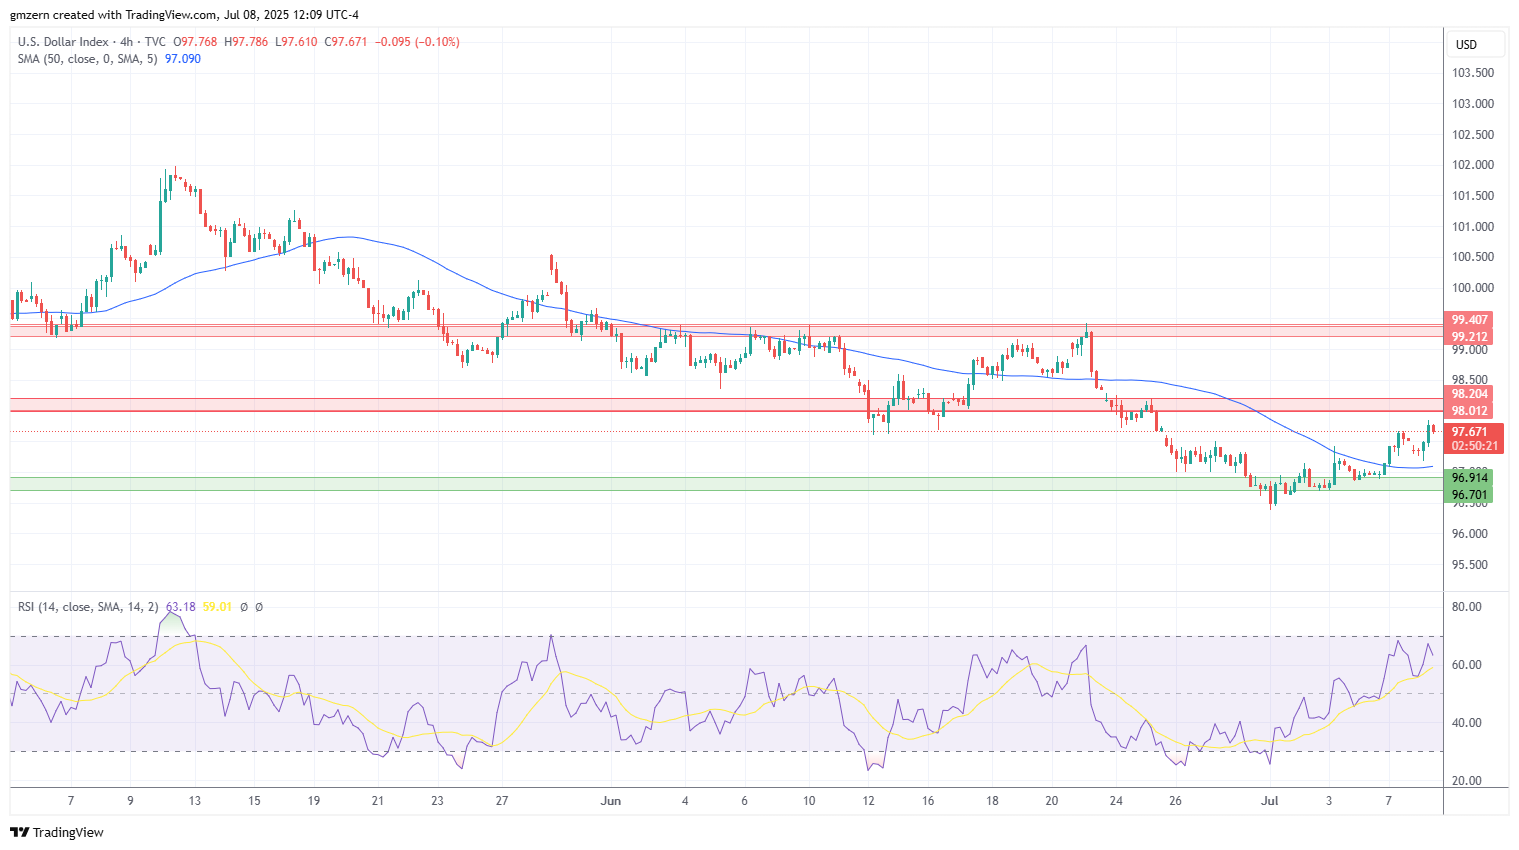Click the 80.00 RSI axis label
Image resolution: width=1519 pixels, height=850 pixels.
(1467, 607)
